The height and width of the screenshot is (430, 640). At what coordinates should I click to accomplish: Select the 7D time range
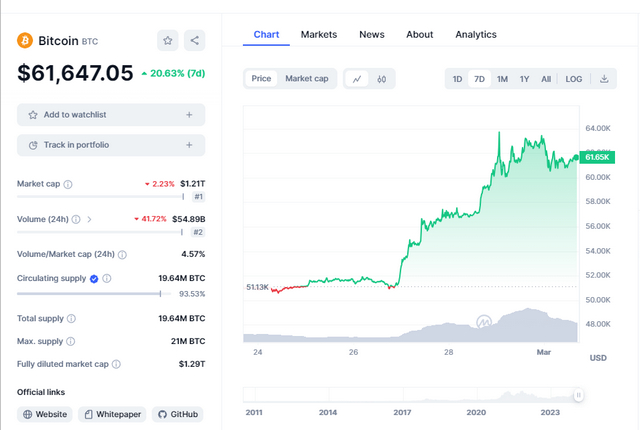pyautogui.click(x=479, y=79)
